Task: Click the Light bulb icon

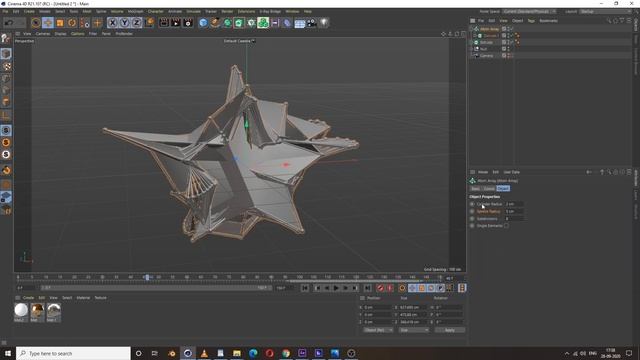Action: point(324,23)
